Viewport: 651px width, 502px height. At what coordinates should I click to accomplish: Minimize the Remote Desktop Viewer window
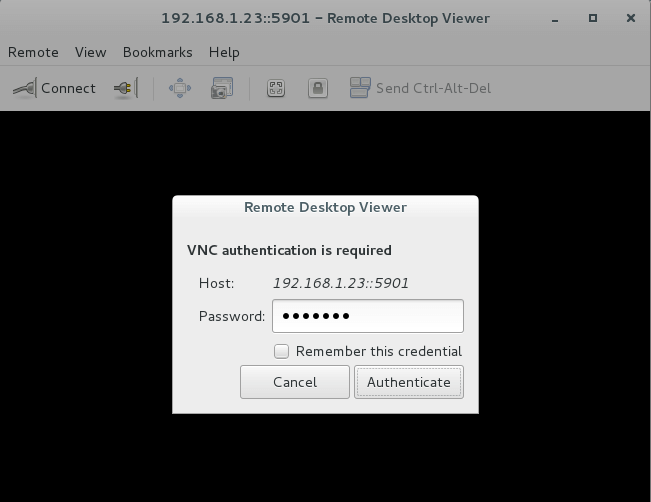[x=555, y=20]
